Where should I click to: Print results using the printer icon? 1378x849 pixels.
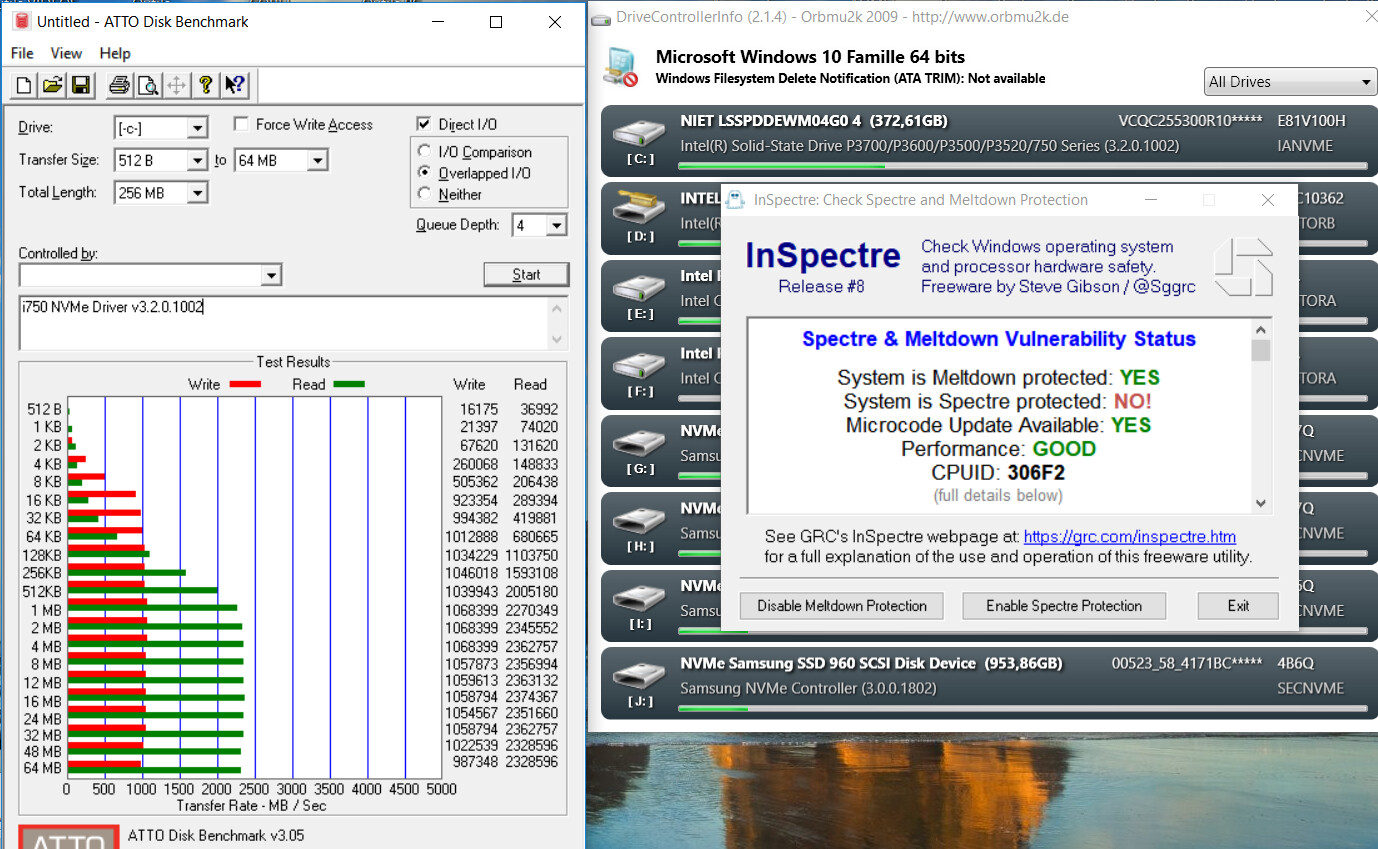[x=119, y=85]
